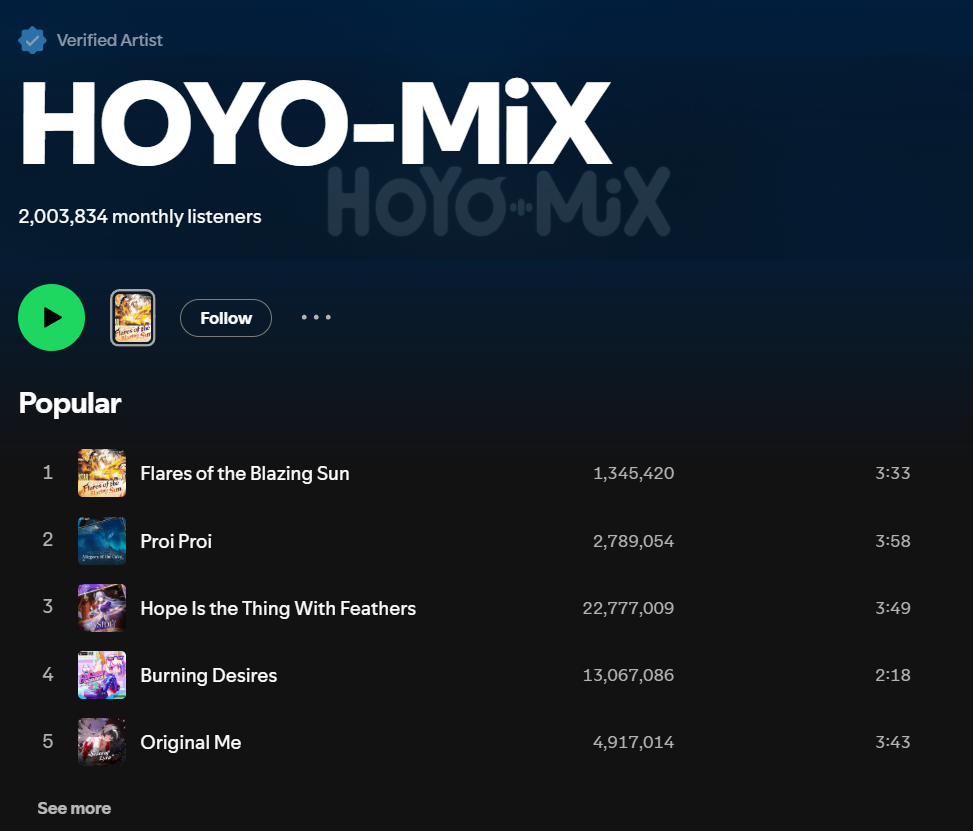Click duration 3:43

click(x=892, y=742)
